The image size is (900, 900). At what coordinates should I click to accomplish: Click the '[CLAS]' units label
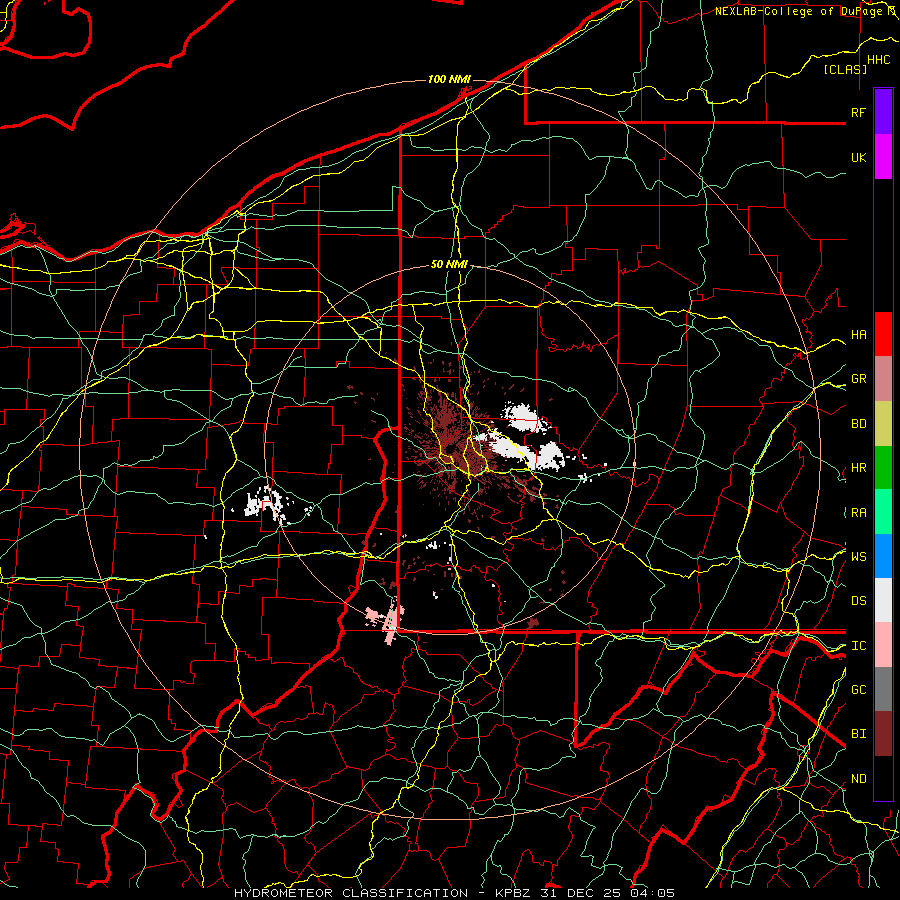[845, 70]
